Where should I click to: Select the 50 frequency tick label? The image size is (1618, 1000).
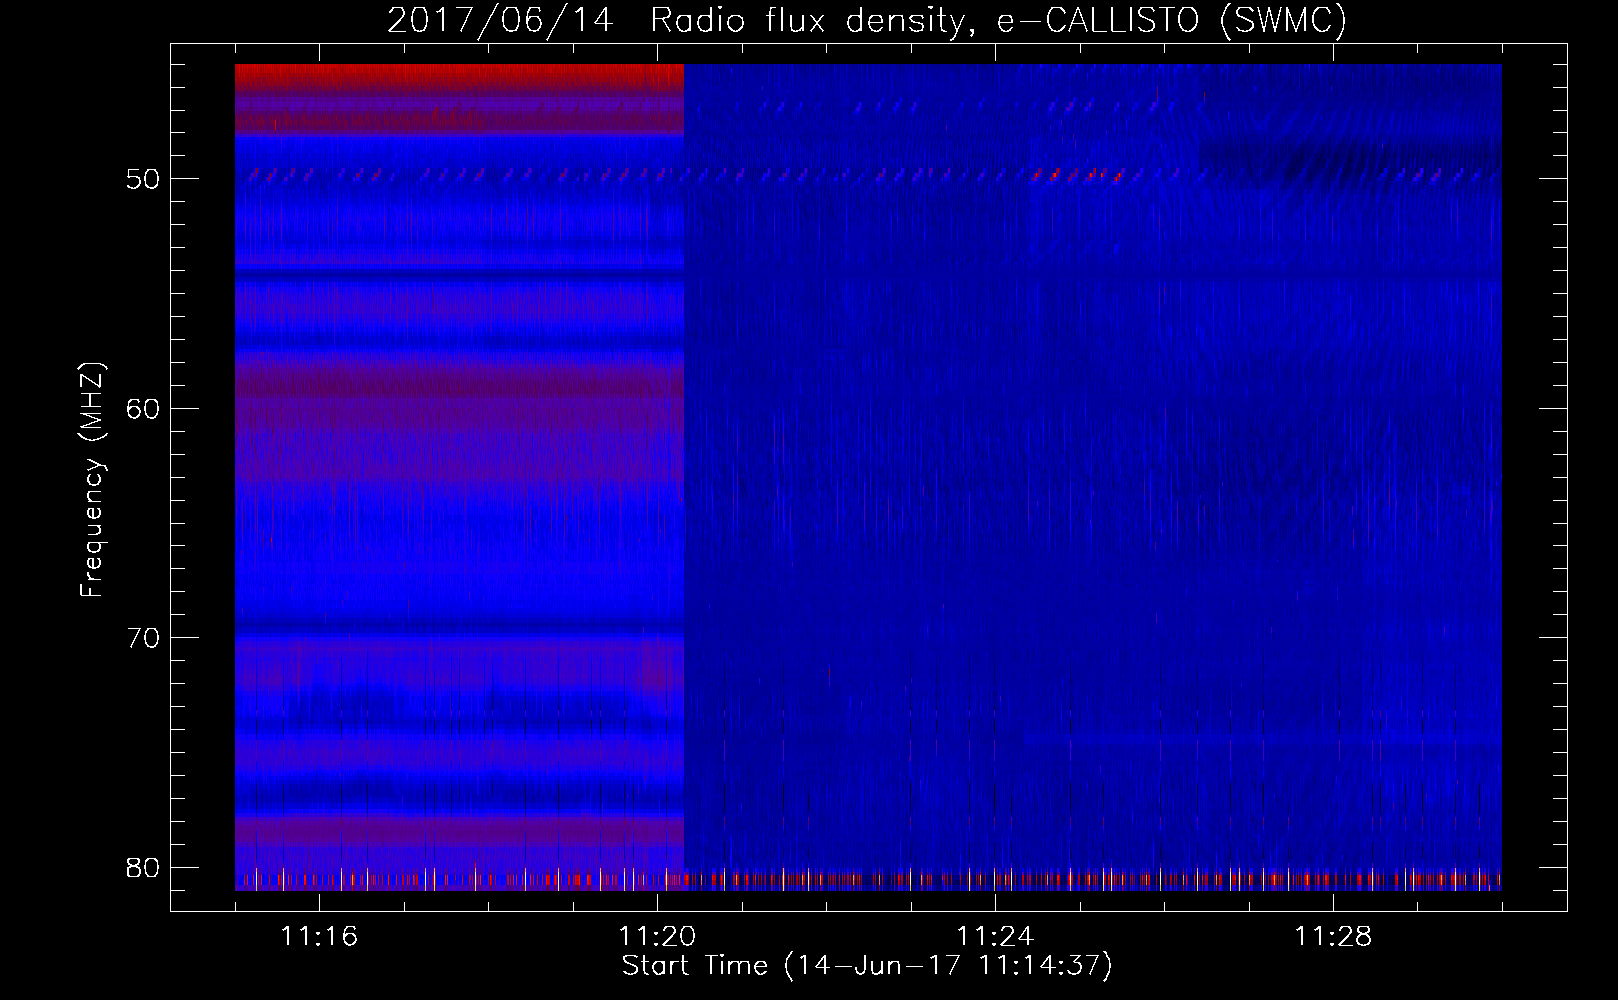point(143,180)
